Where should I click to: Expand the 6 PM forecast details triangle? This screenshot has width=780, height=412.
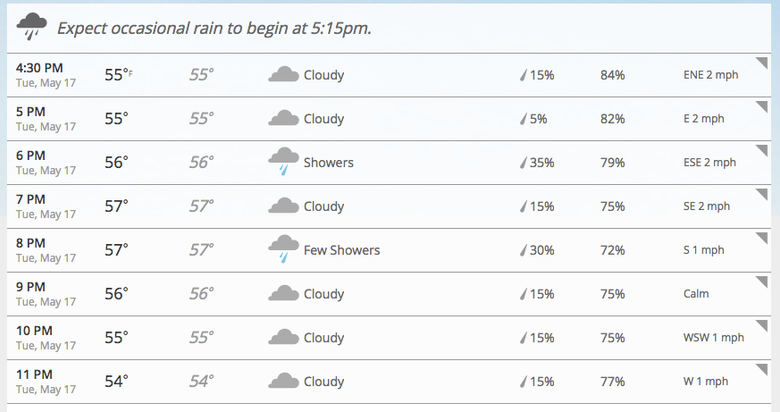tap(763, 150)
